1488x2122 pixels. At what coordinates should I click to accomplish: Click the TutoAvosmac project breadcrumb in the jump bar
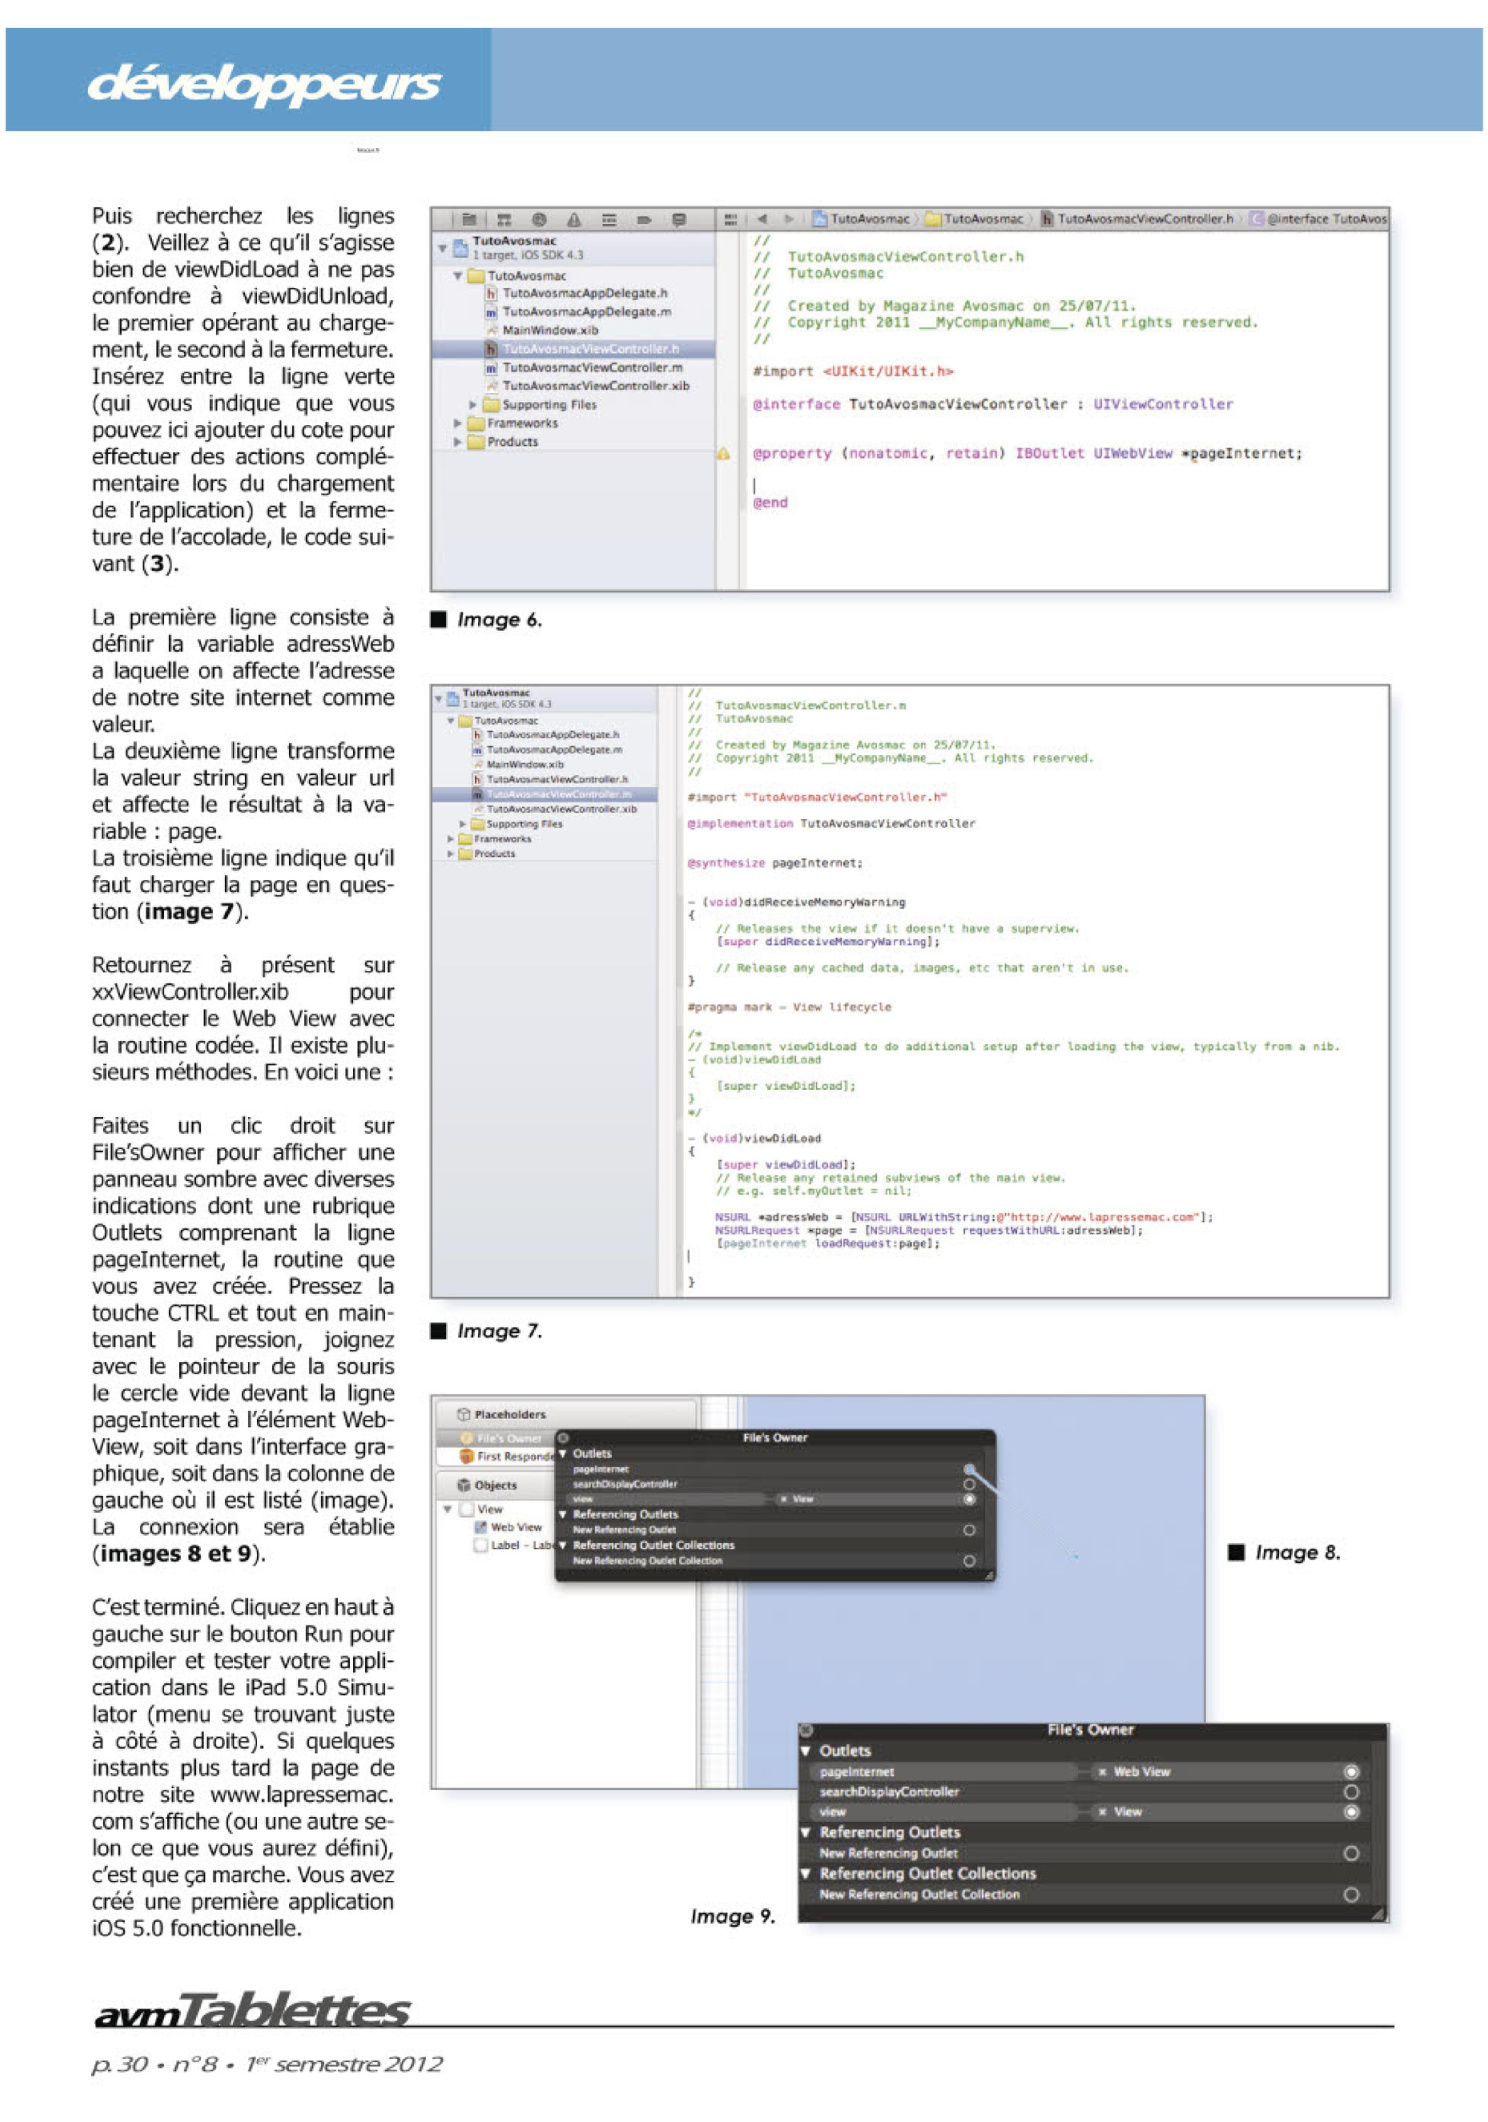(x=861, y=219)
